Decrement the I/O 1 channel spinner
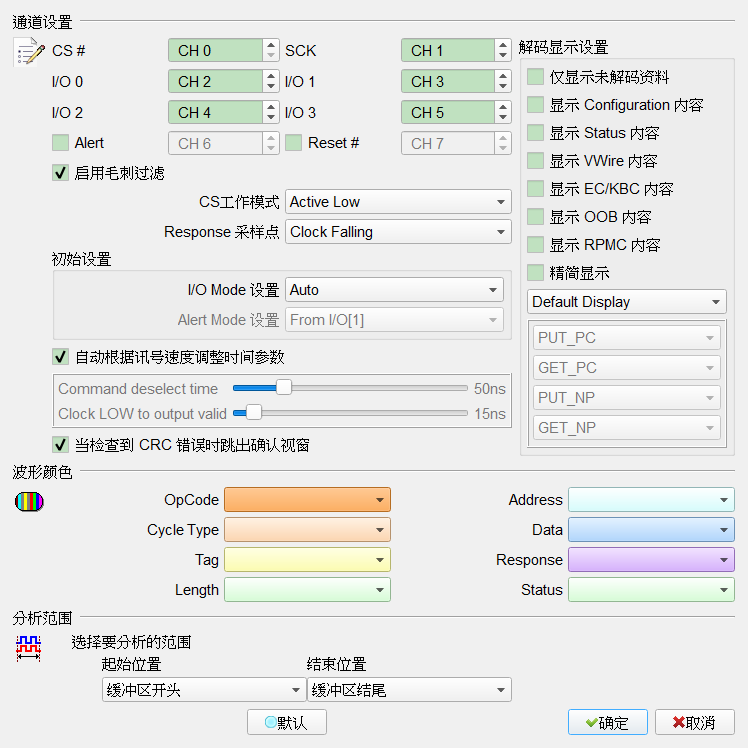The image size is (748, 748). pos(503,87)
